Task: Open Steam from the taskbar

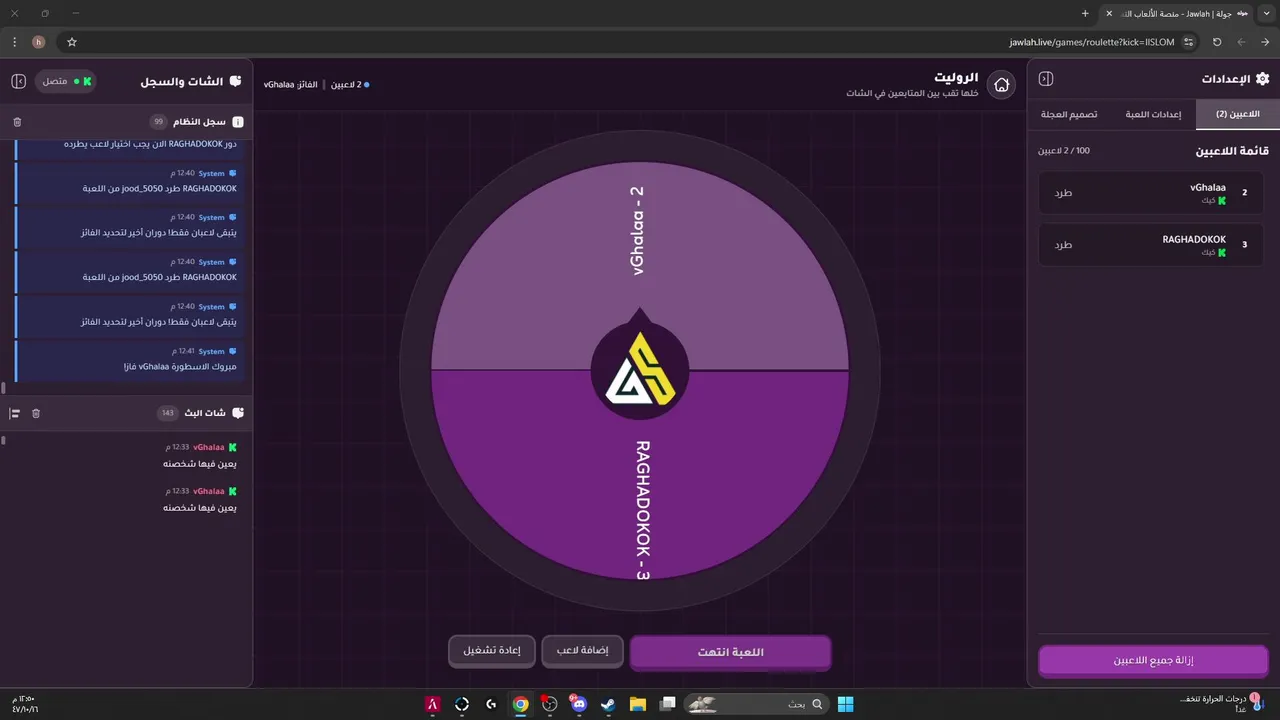Action: (x=608, y=704)
